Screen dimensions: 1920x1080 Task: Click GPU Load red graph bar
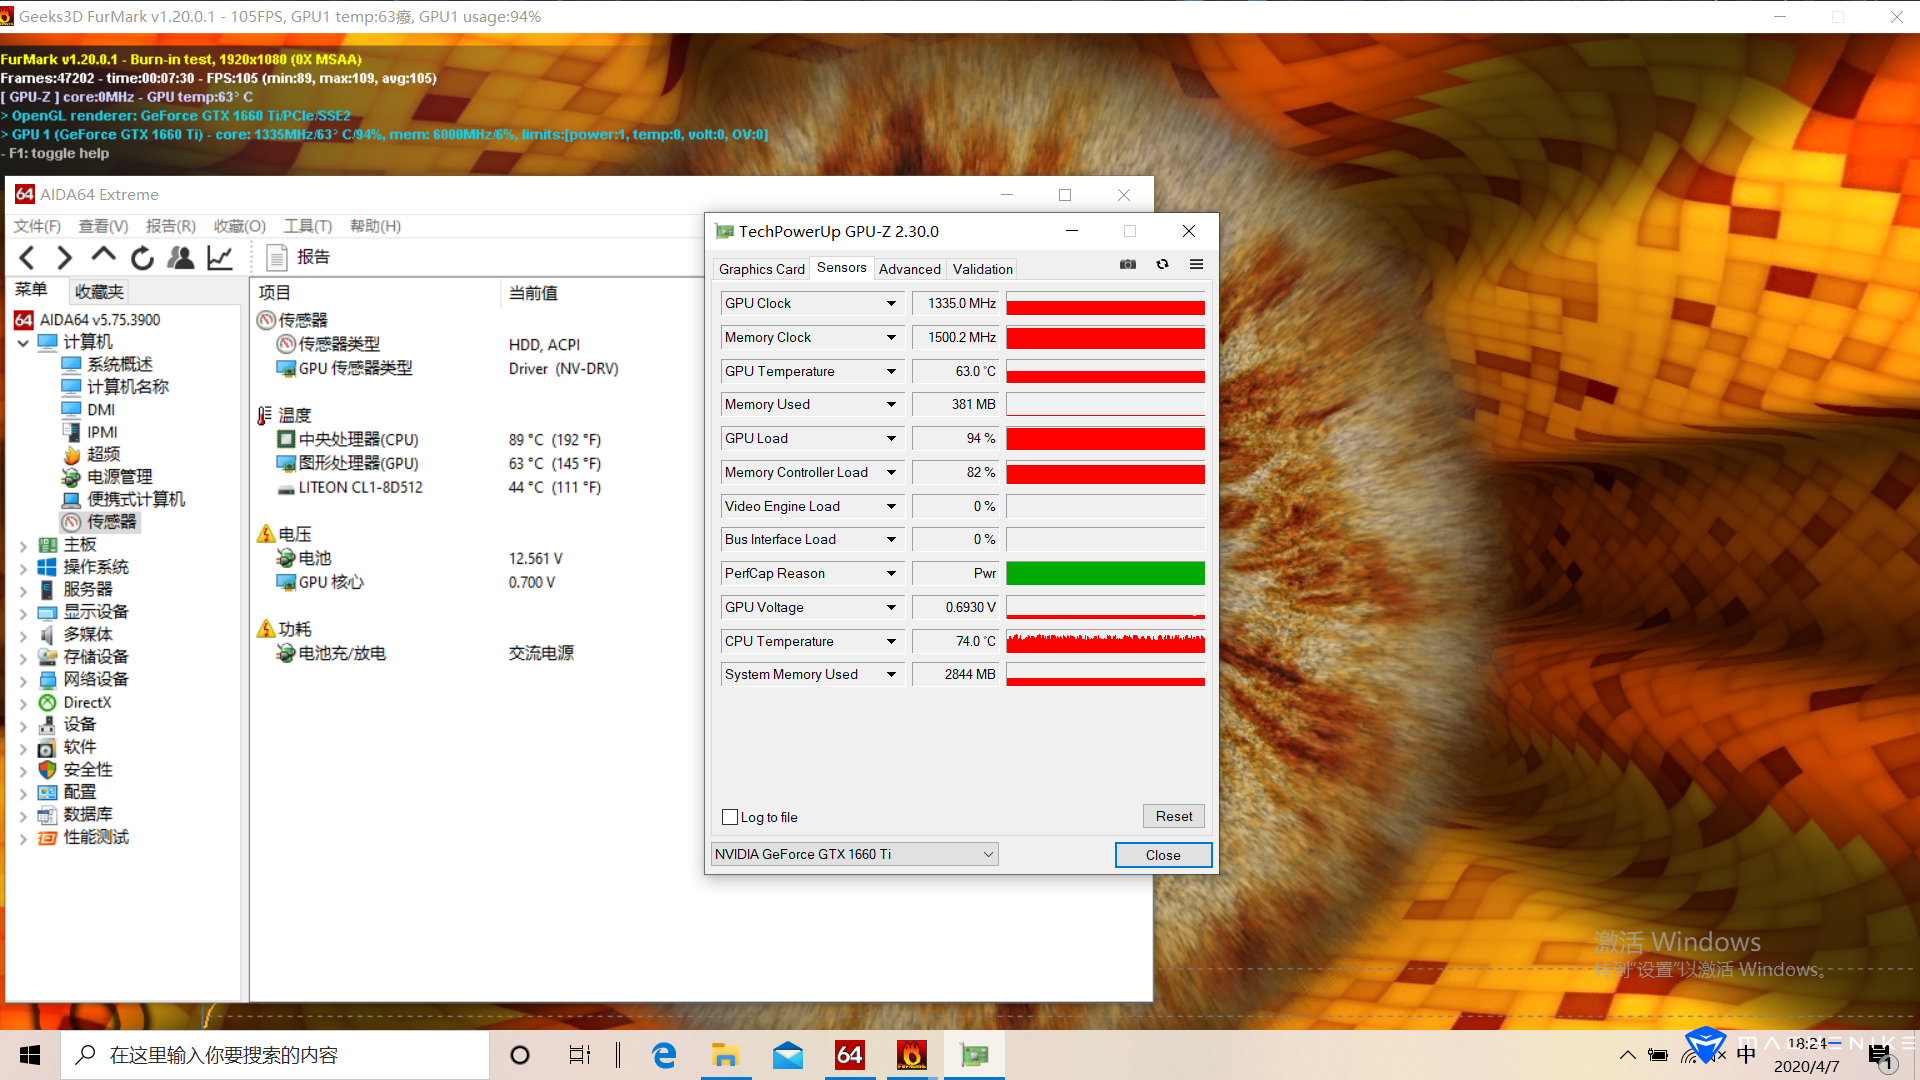pyautogui.click(x=1105, y=438)
